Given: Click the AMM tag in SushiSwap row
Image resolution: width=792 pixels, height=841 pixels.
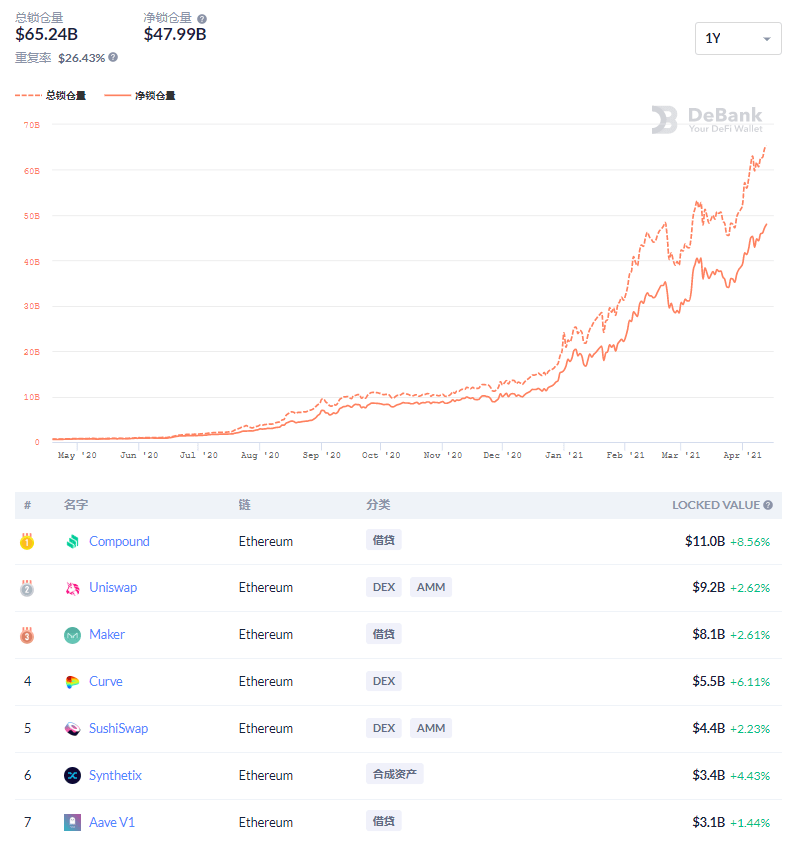Looking at the screenshot, I should click(x=431, y=728).
